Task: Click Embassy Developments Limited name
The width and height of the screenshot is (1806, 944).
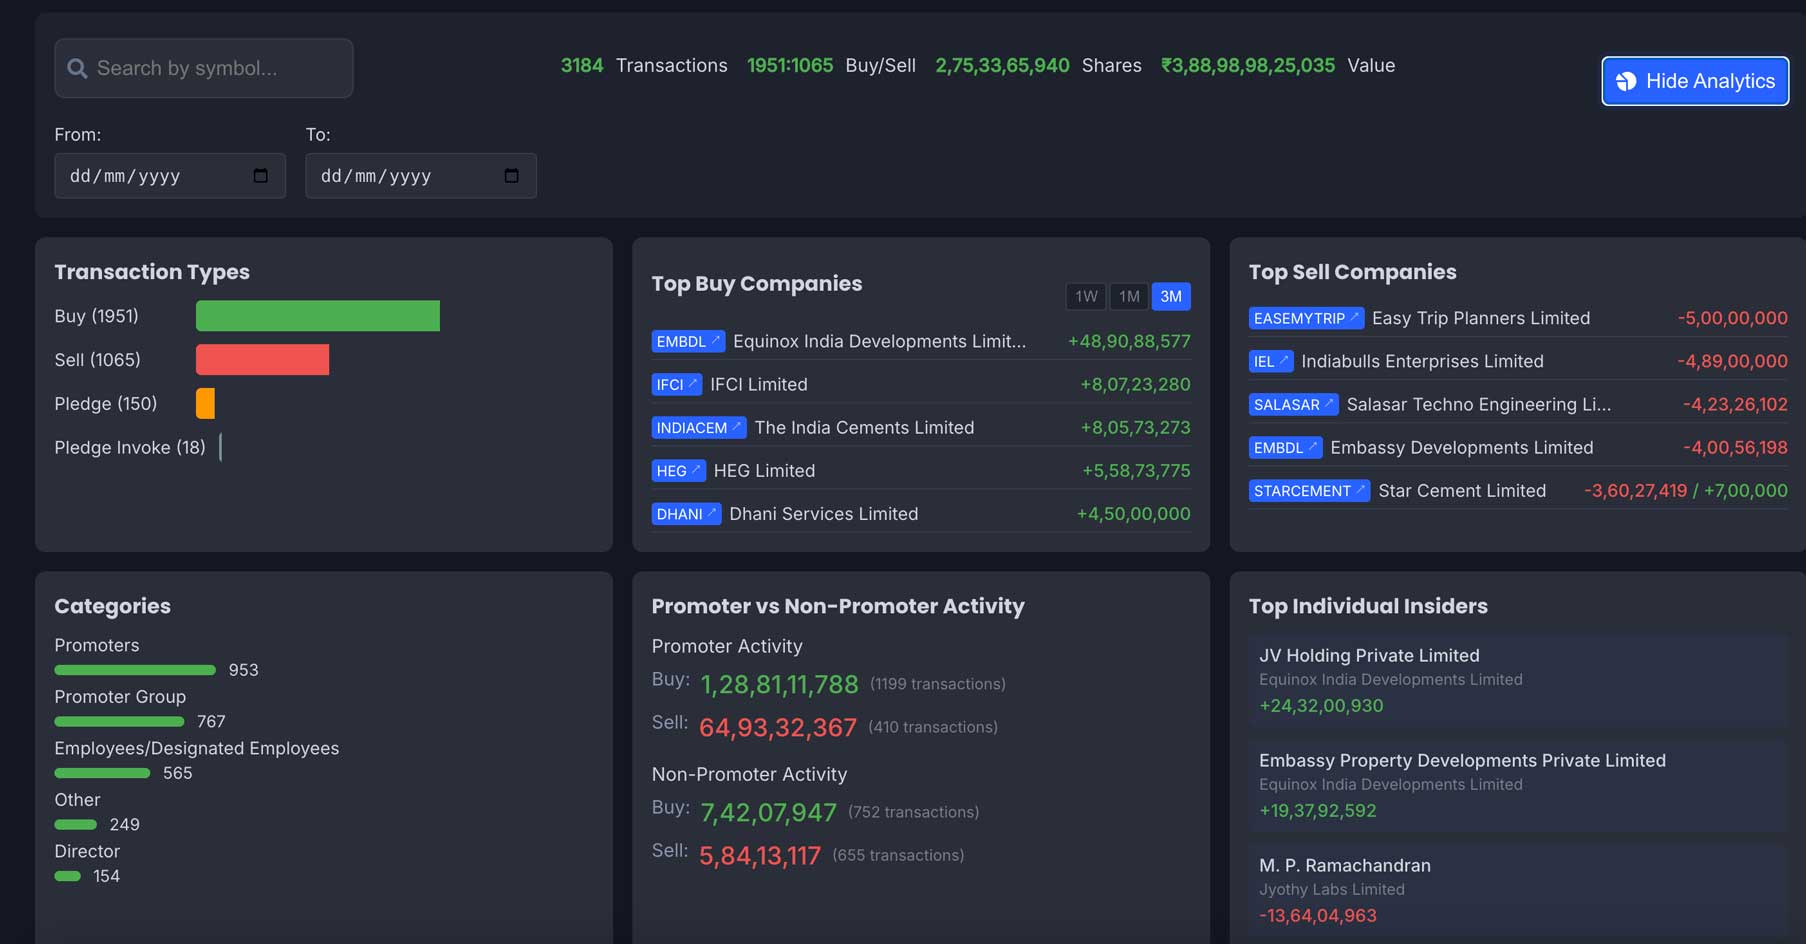Action: click(x=1462, y=447)
